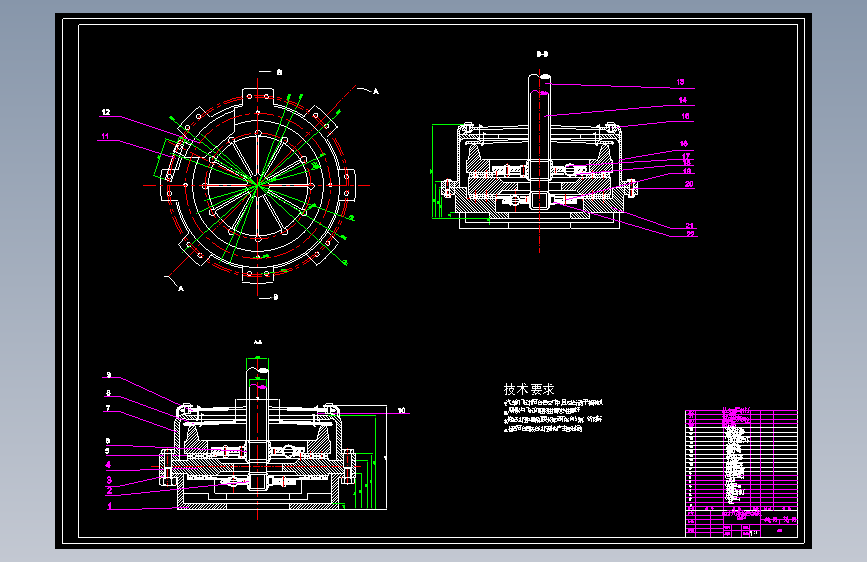Click the 技术要求 heading text

529,389
